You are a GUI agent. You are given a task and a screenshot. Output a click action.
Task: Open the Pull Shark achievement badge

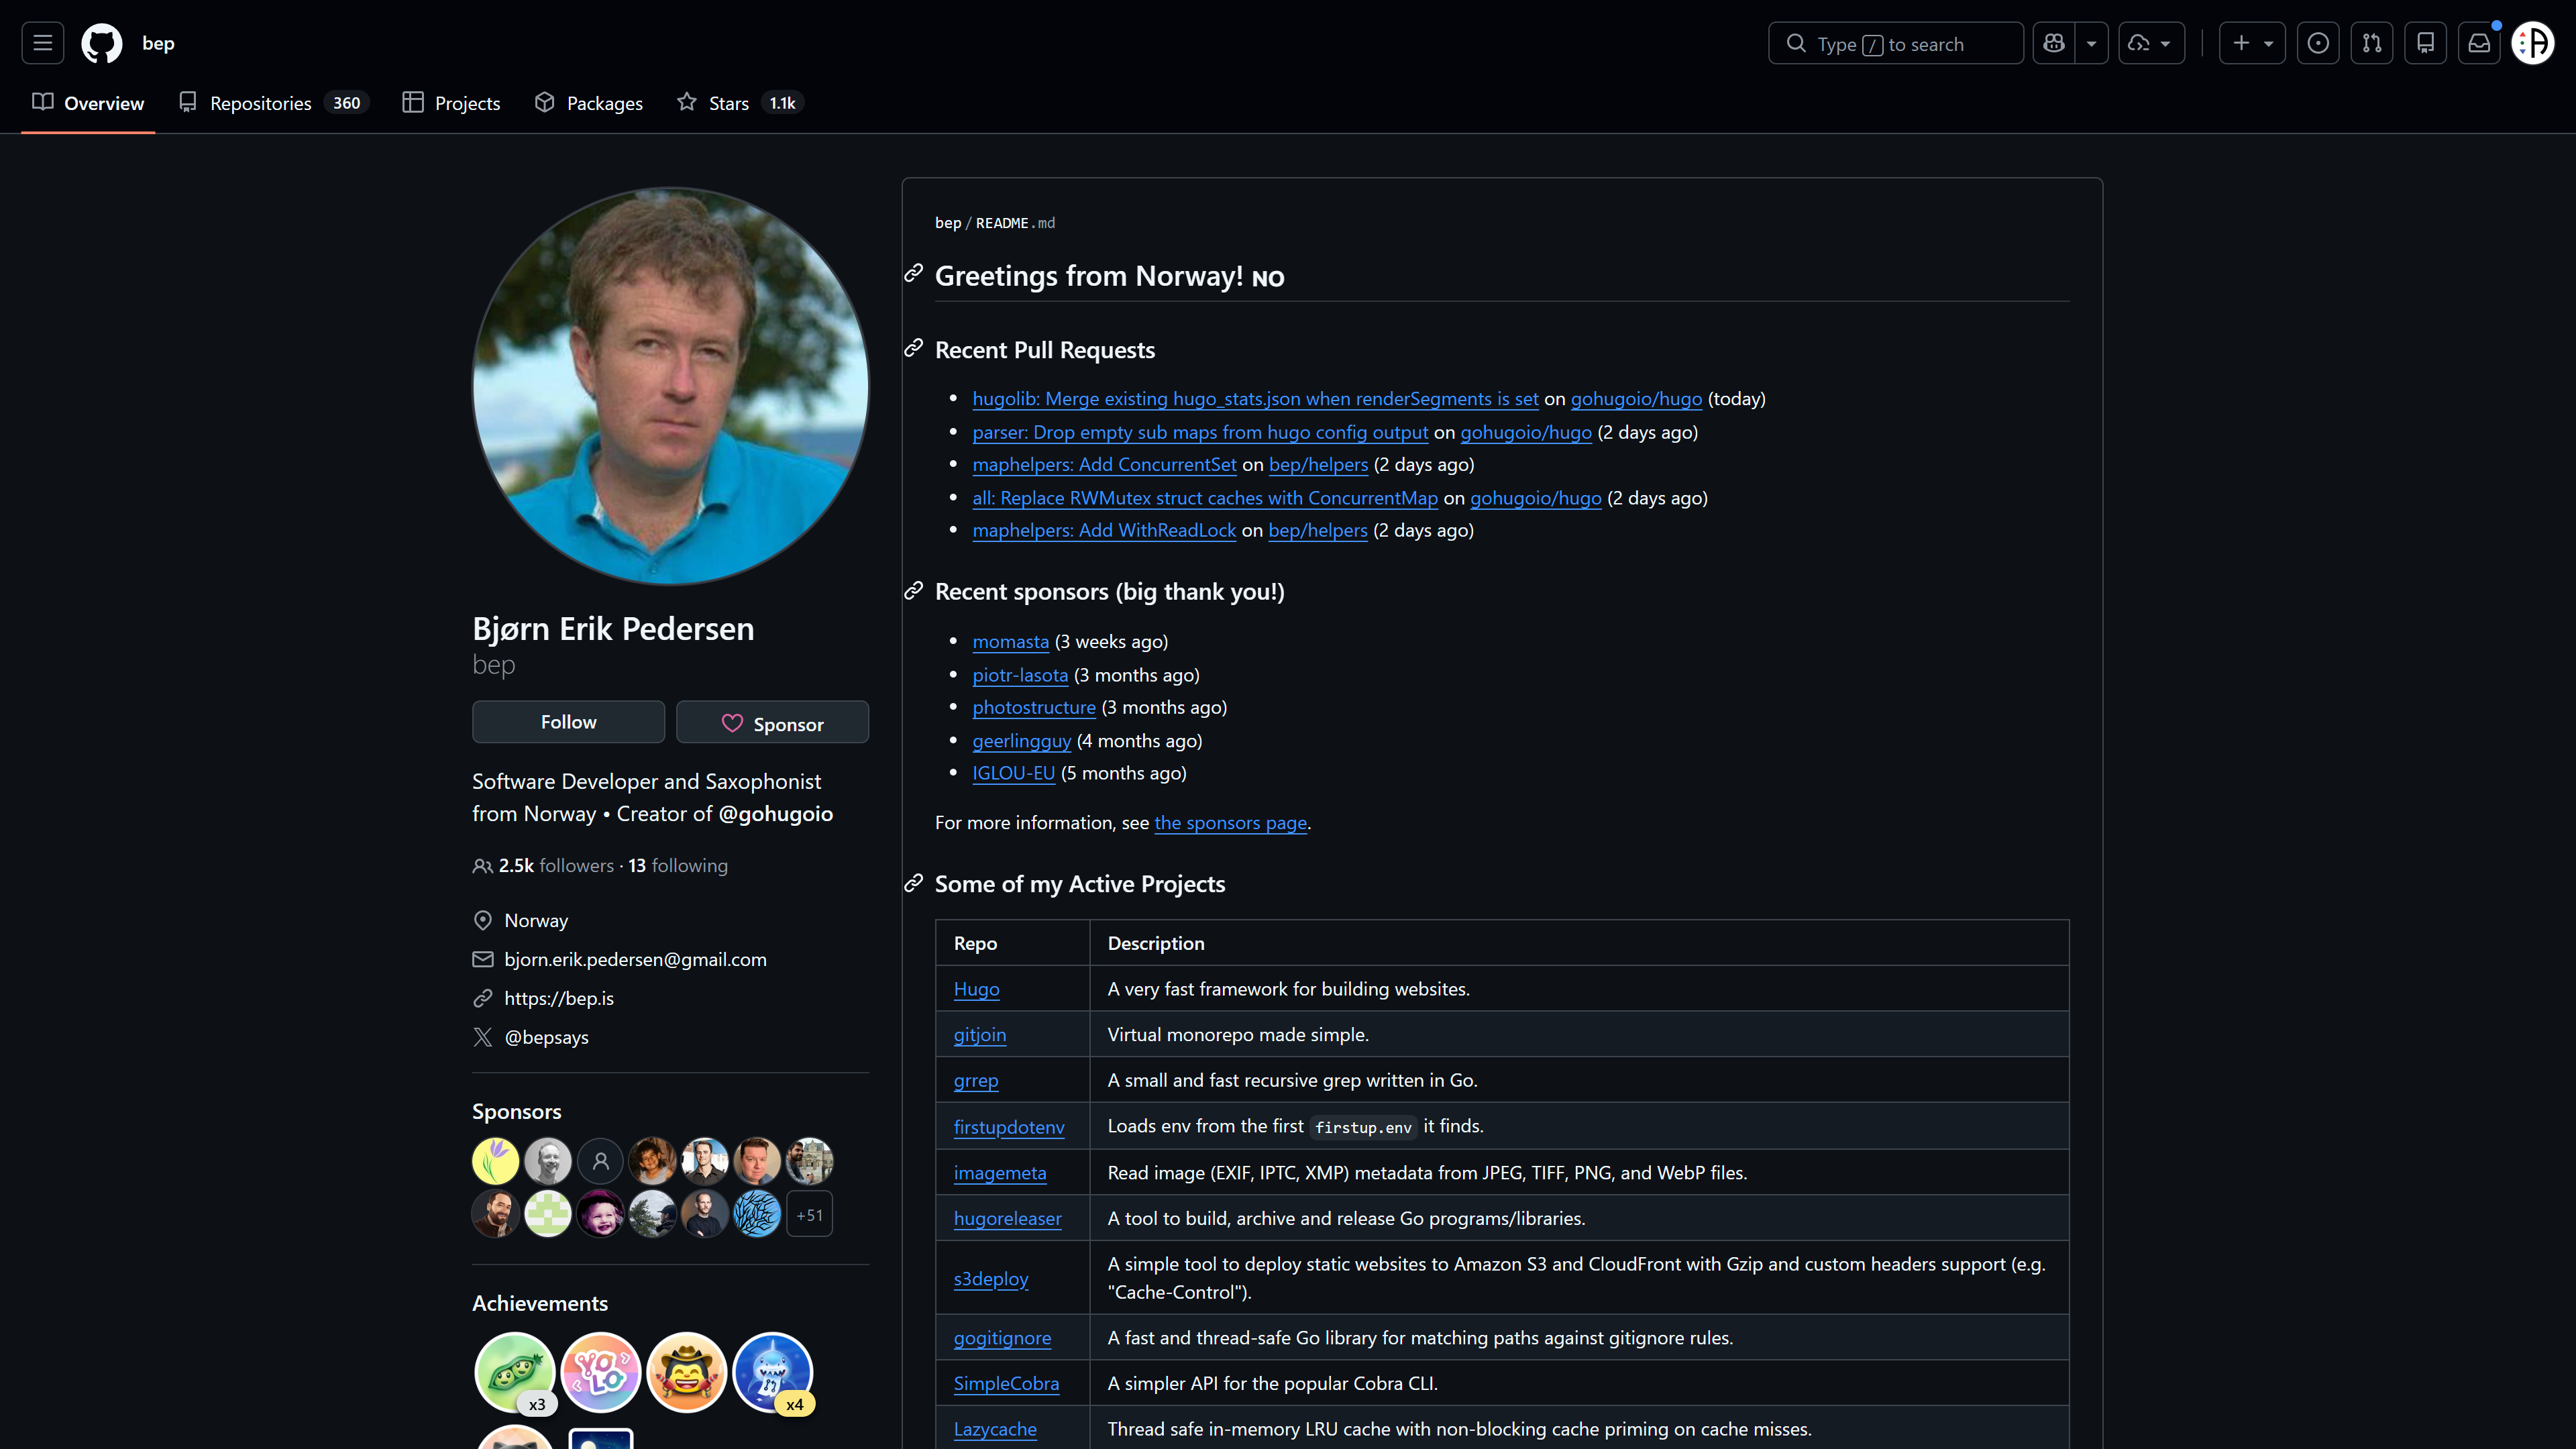pos(772,1373)
